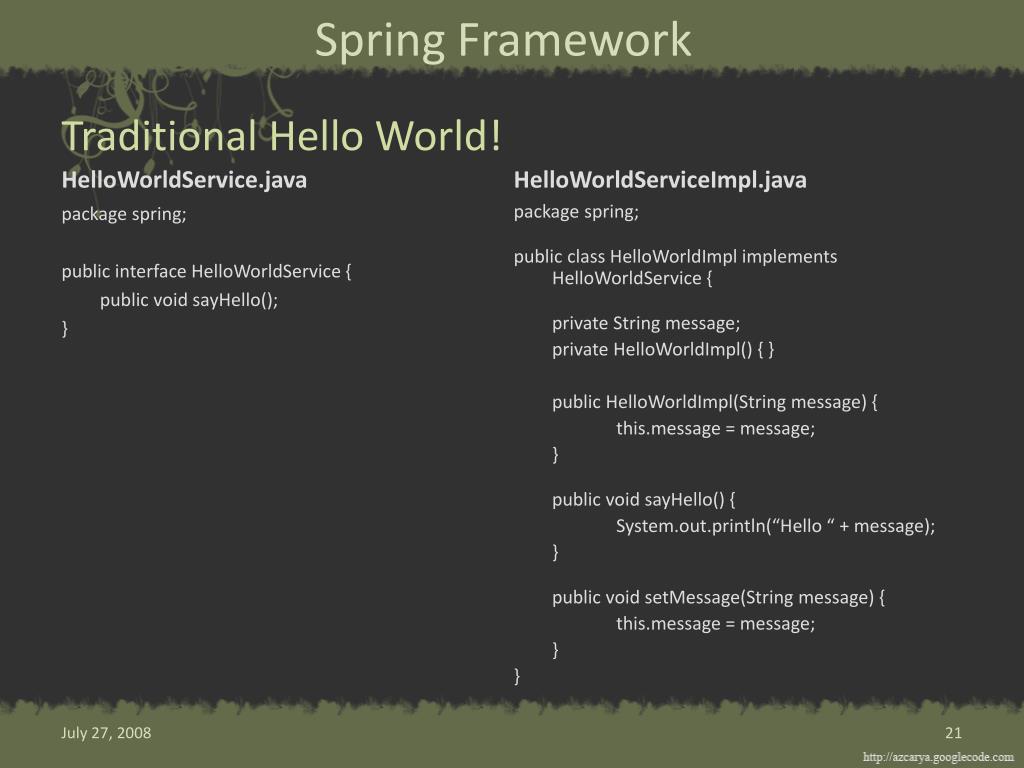This screenshot has height=768, width=1024.
Task: Click the July 27, 2008 date footer
Action: [106, 733]
